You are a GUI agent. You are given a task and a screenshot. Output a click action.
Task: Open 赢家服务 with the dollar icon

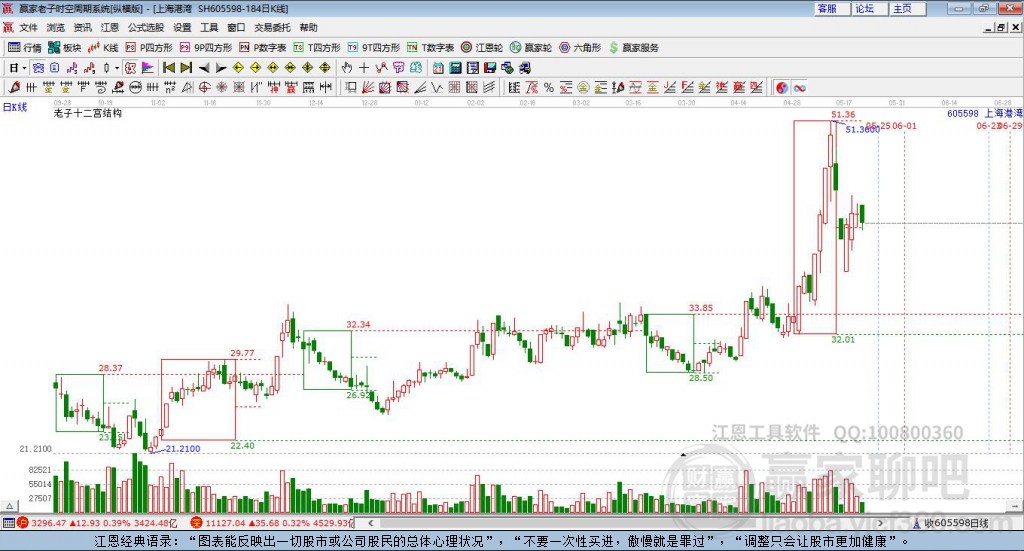[x=633, y=48]
